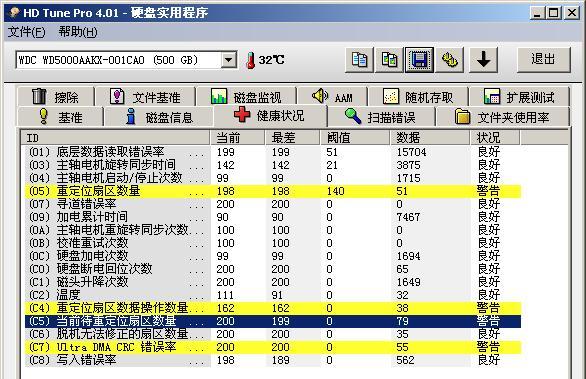The width and height of the screenshot is (586, 379).
Task: Maximize the HD Tune Pro window
Action: (x=554, y=13)
